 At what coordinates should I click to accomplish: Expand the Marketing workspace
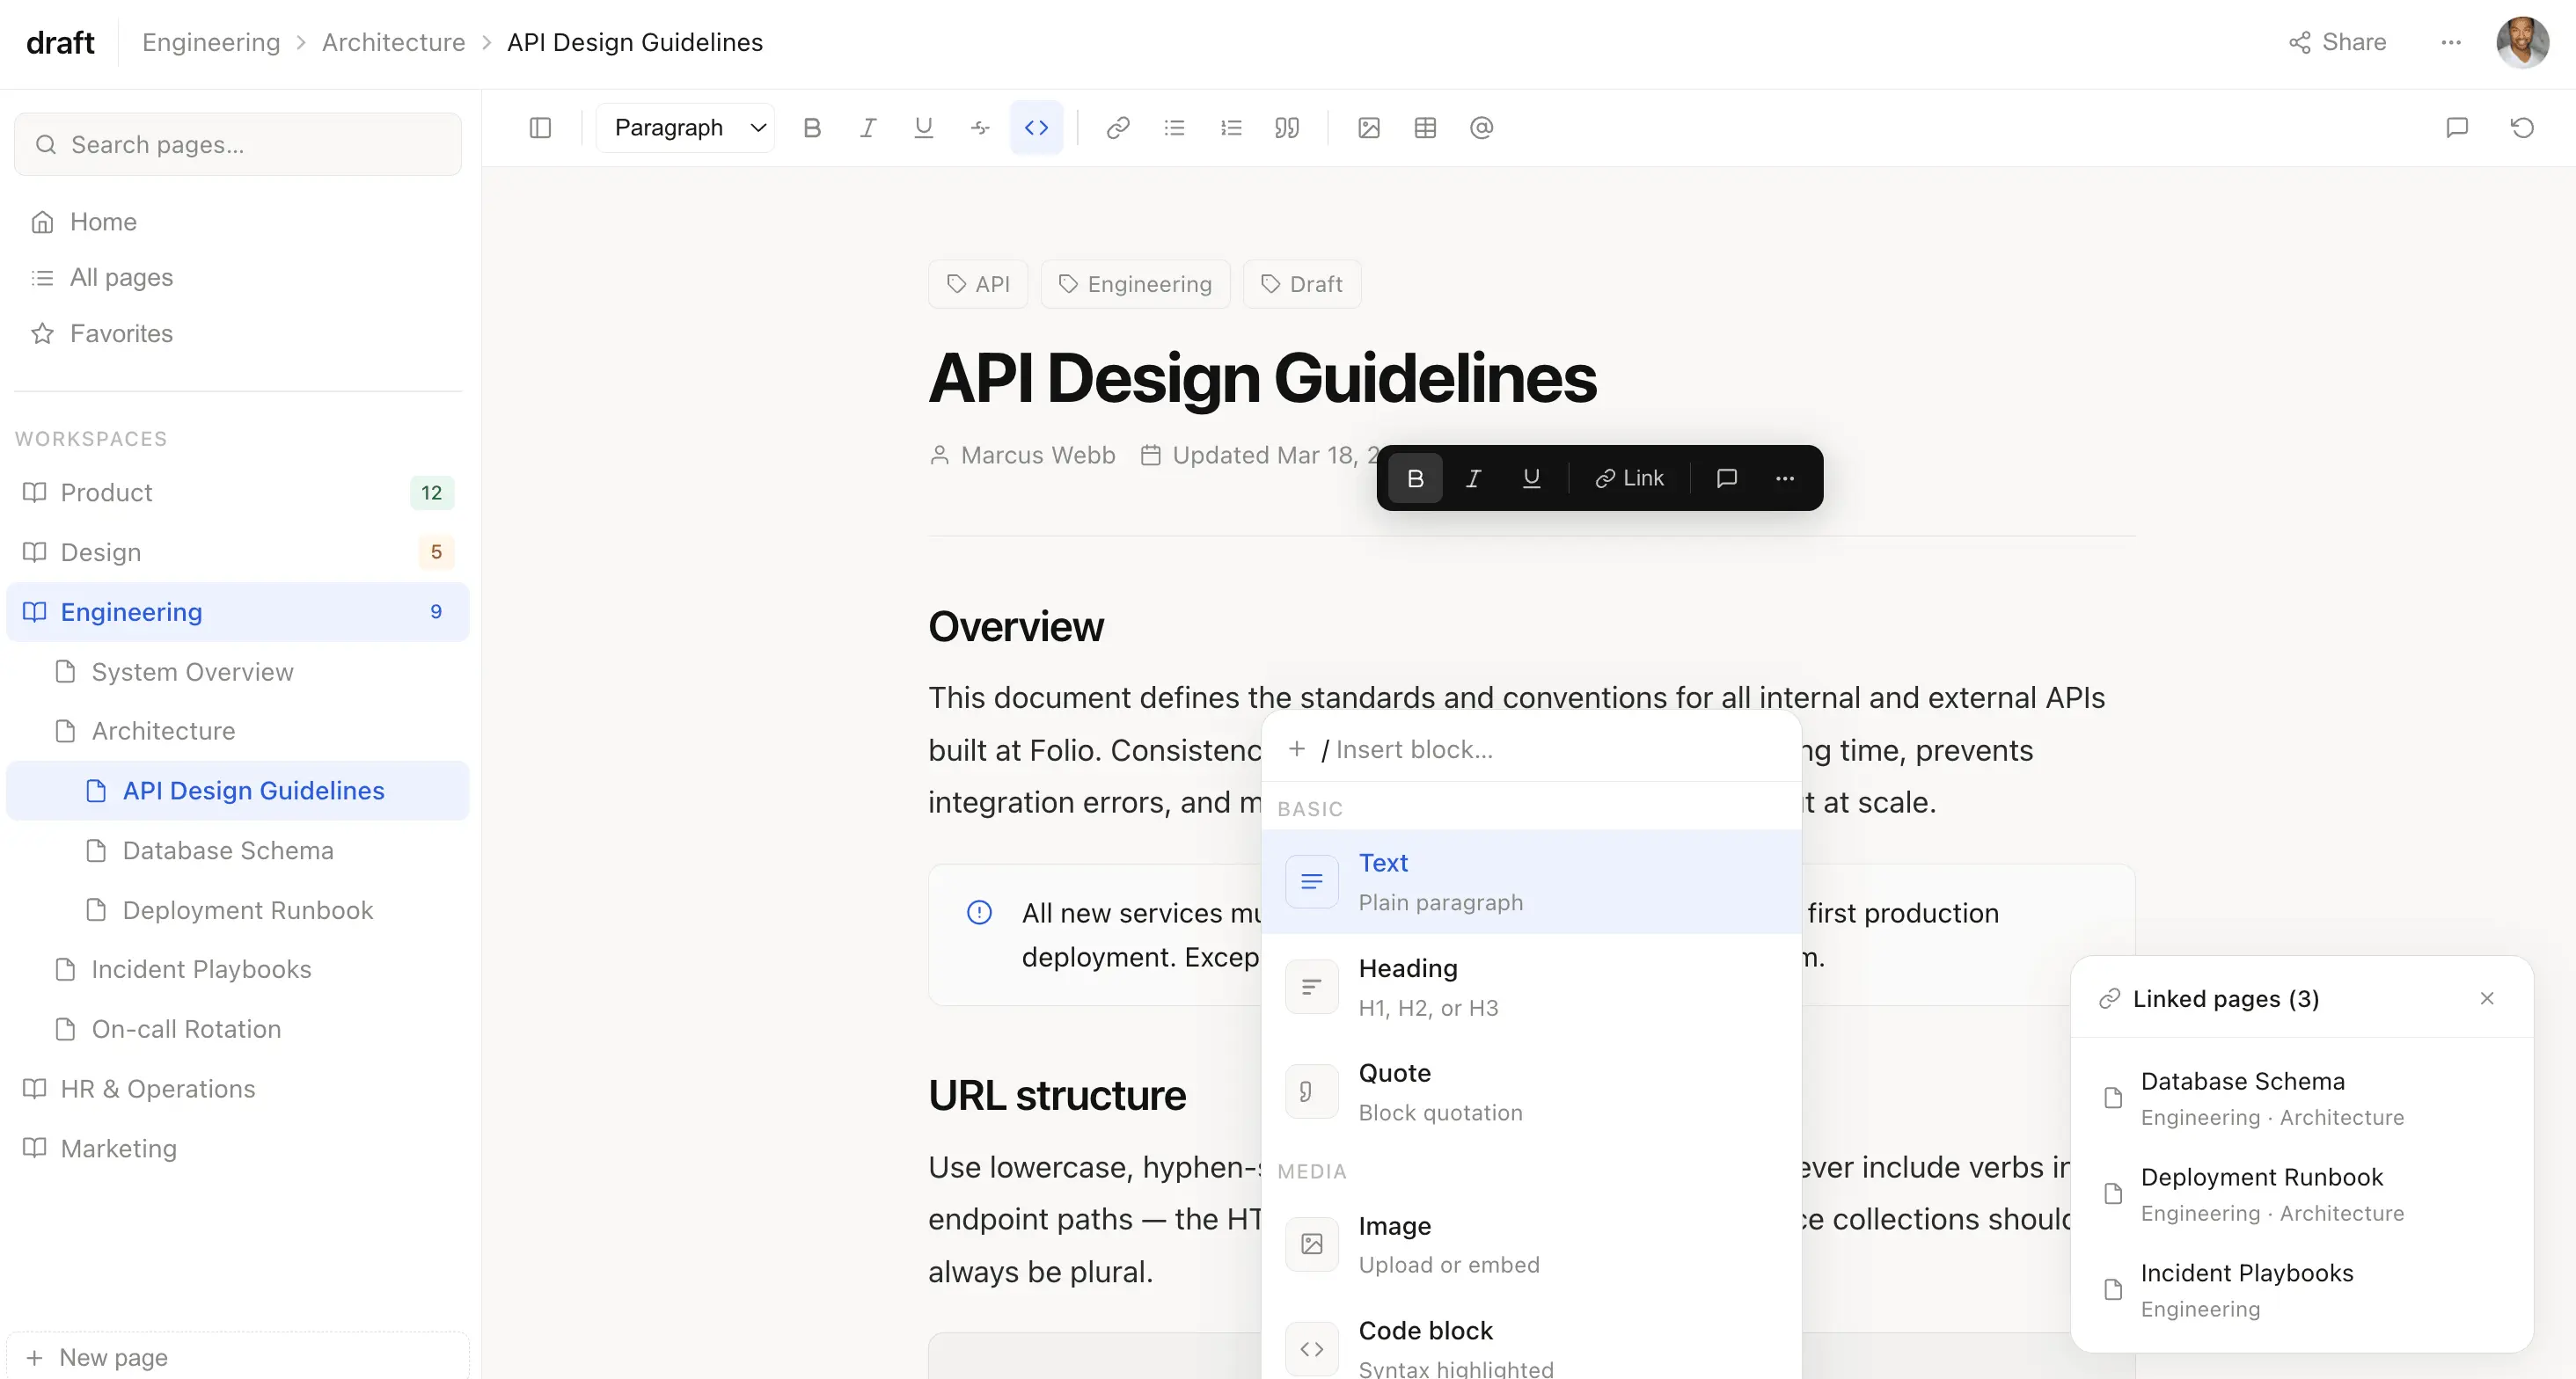(238, 1149)
